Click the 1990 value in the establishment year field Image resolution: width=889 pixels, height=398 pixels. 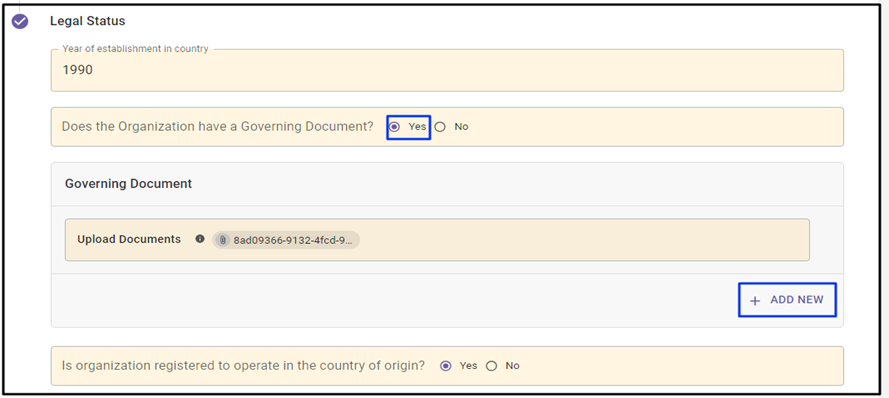pos(78,70)
